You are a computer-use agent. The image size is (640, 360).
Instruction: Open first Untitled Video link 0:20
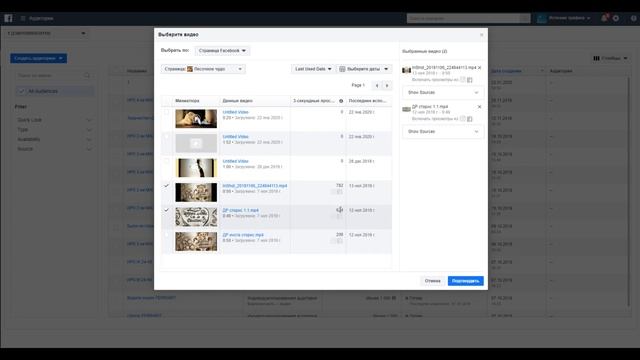pos(236,112)
